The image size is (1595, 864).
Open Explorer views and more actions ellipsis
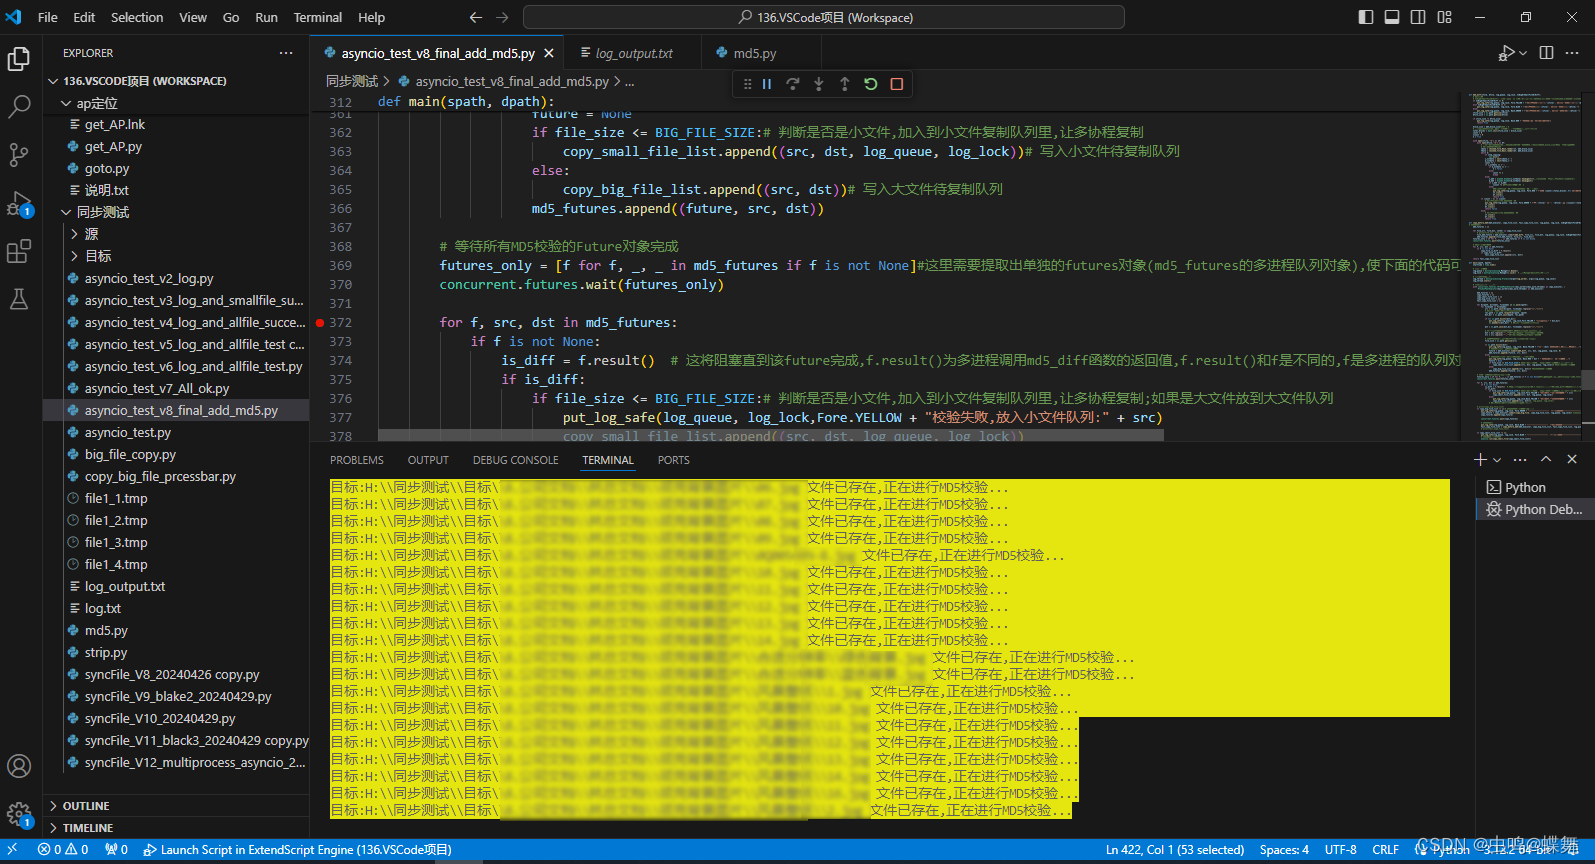pos(286,53)
